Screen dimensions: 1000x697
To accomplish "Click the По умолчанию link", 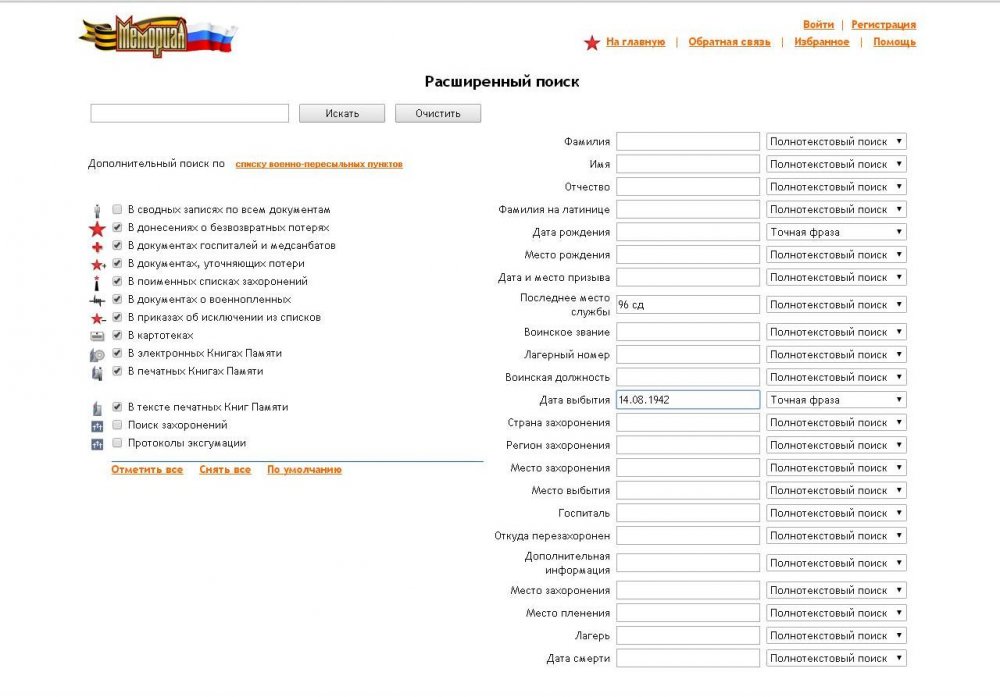I will pyautogui.click(x=304, y=470).
